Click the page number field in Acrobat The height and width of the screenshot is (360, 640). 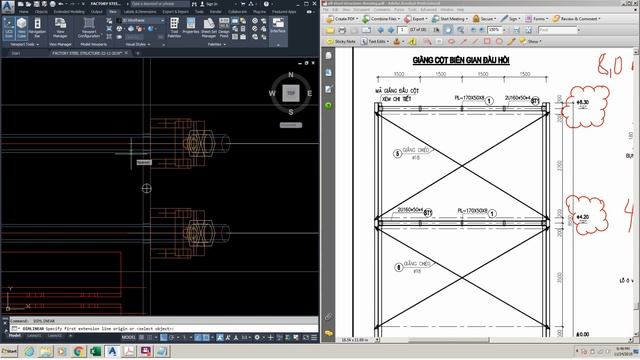click(x=402, y=30)
